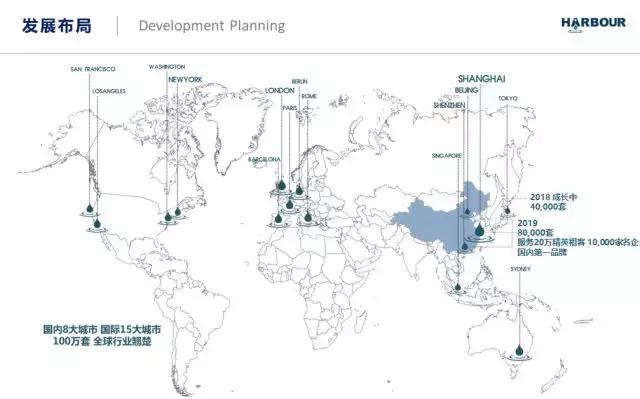Click the TOKYO label
The width and height of the screenshot is (640, 399).
pos(508,98)
